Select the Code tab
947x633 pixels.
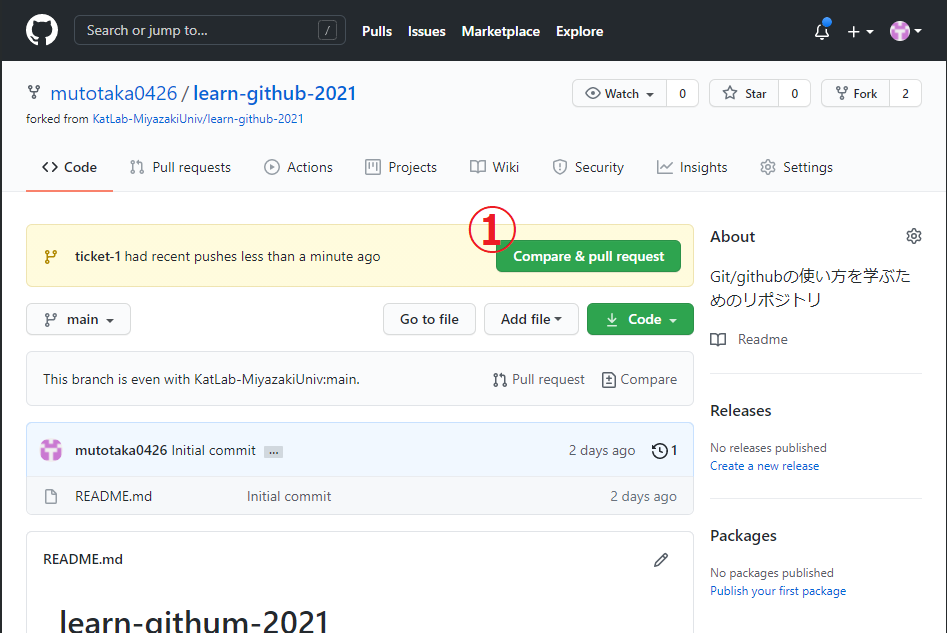coord(69,167)
